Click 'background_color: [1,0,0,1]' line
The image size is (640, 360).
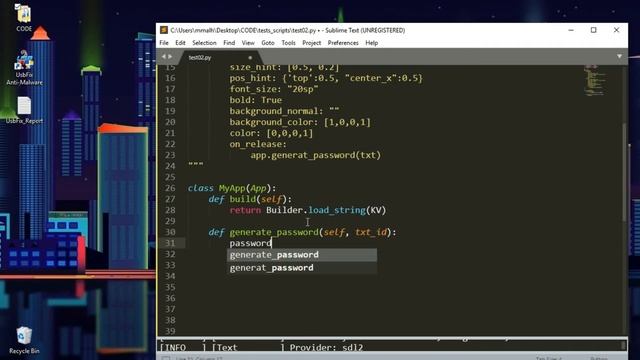pos(300,122)
